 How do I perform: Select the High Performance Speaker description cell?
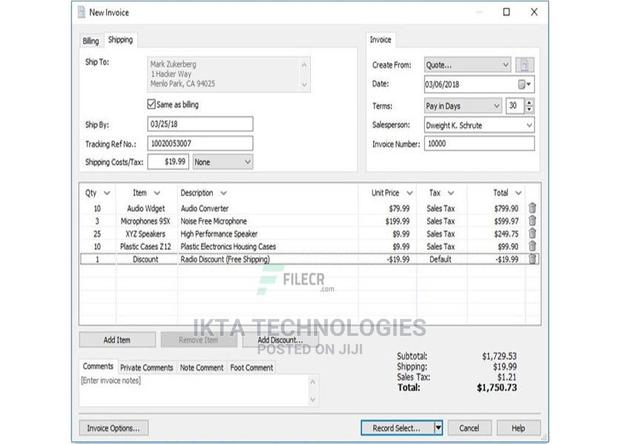pos(268,234)
